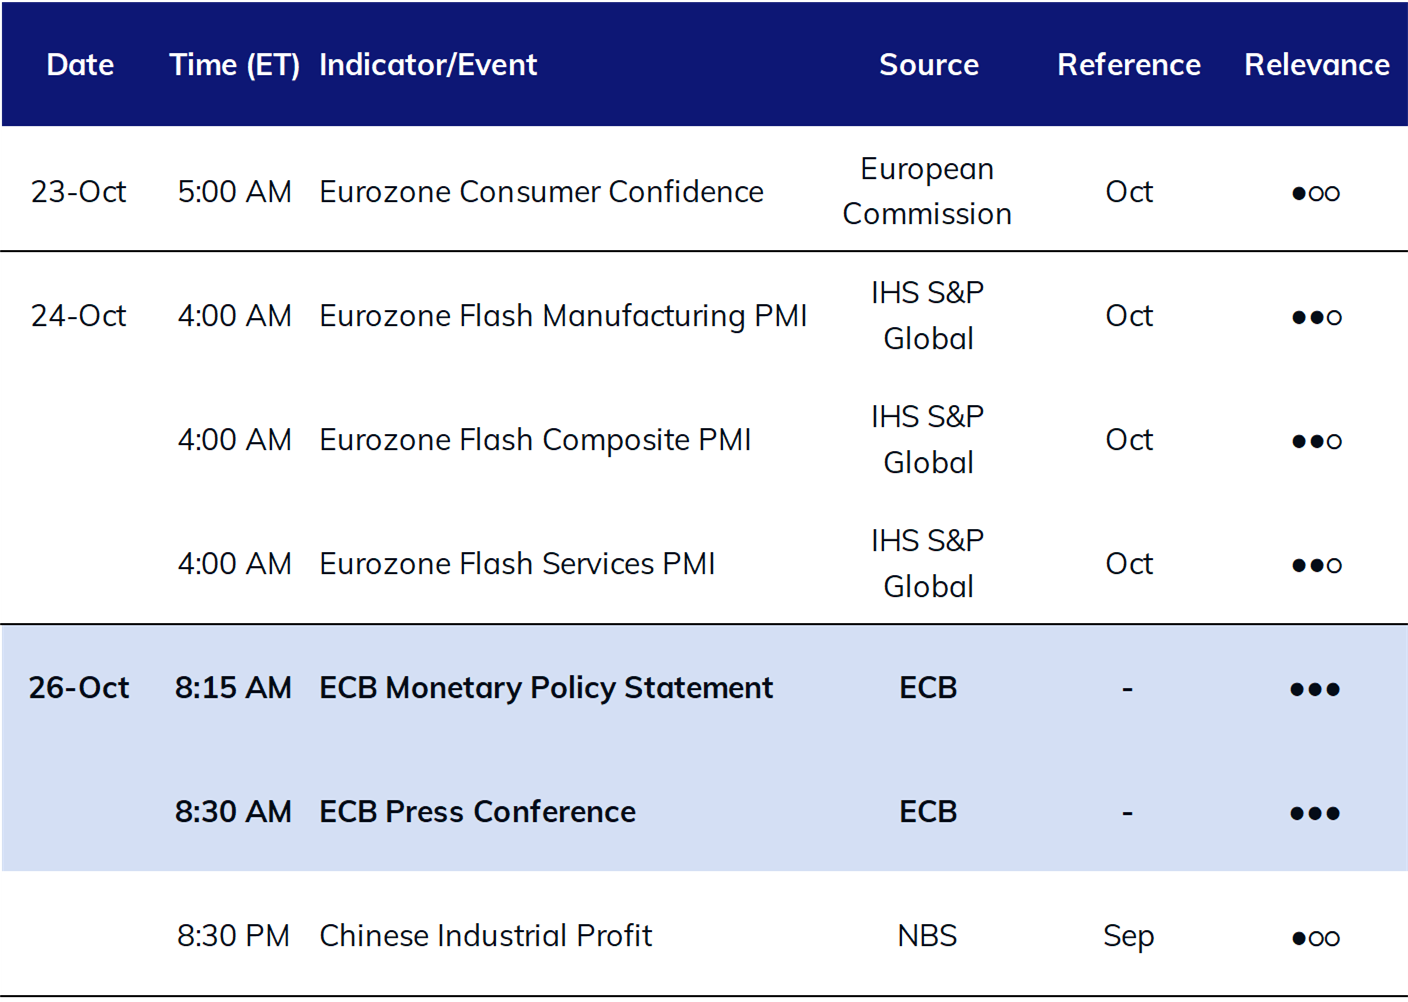The width and height of the screenshot is (1408, 1002).
Task: Click Flash Composite PMI relevance dots
Action: [x=1316, y=441]
